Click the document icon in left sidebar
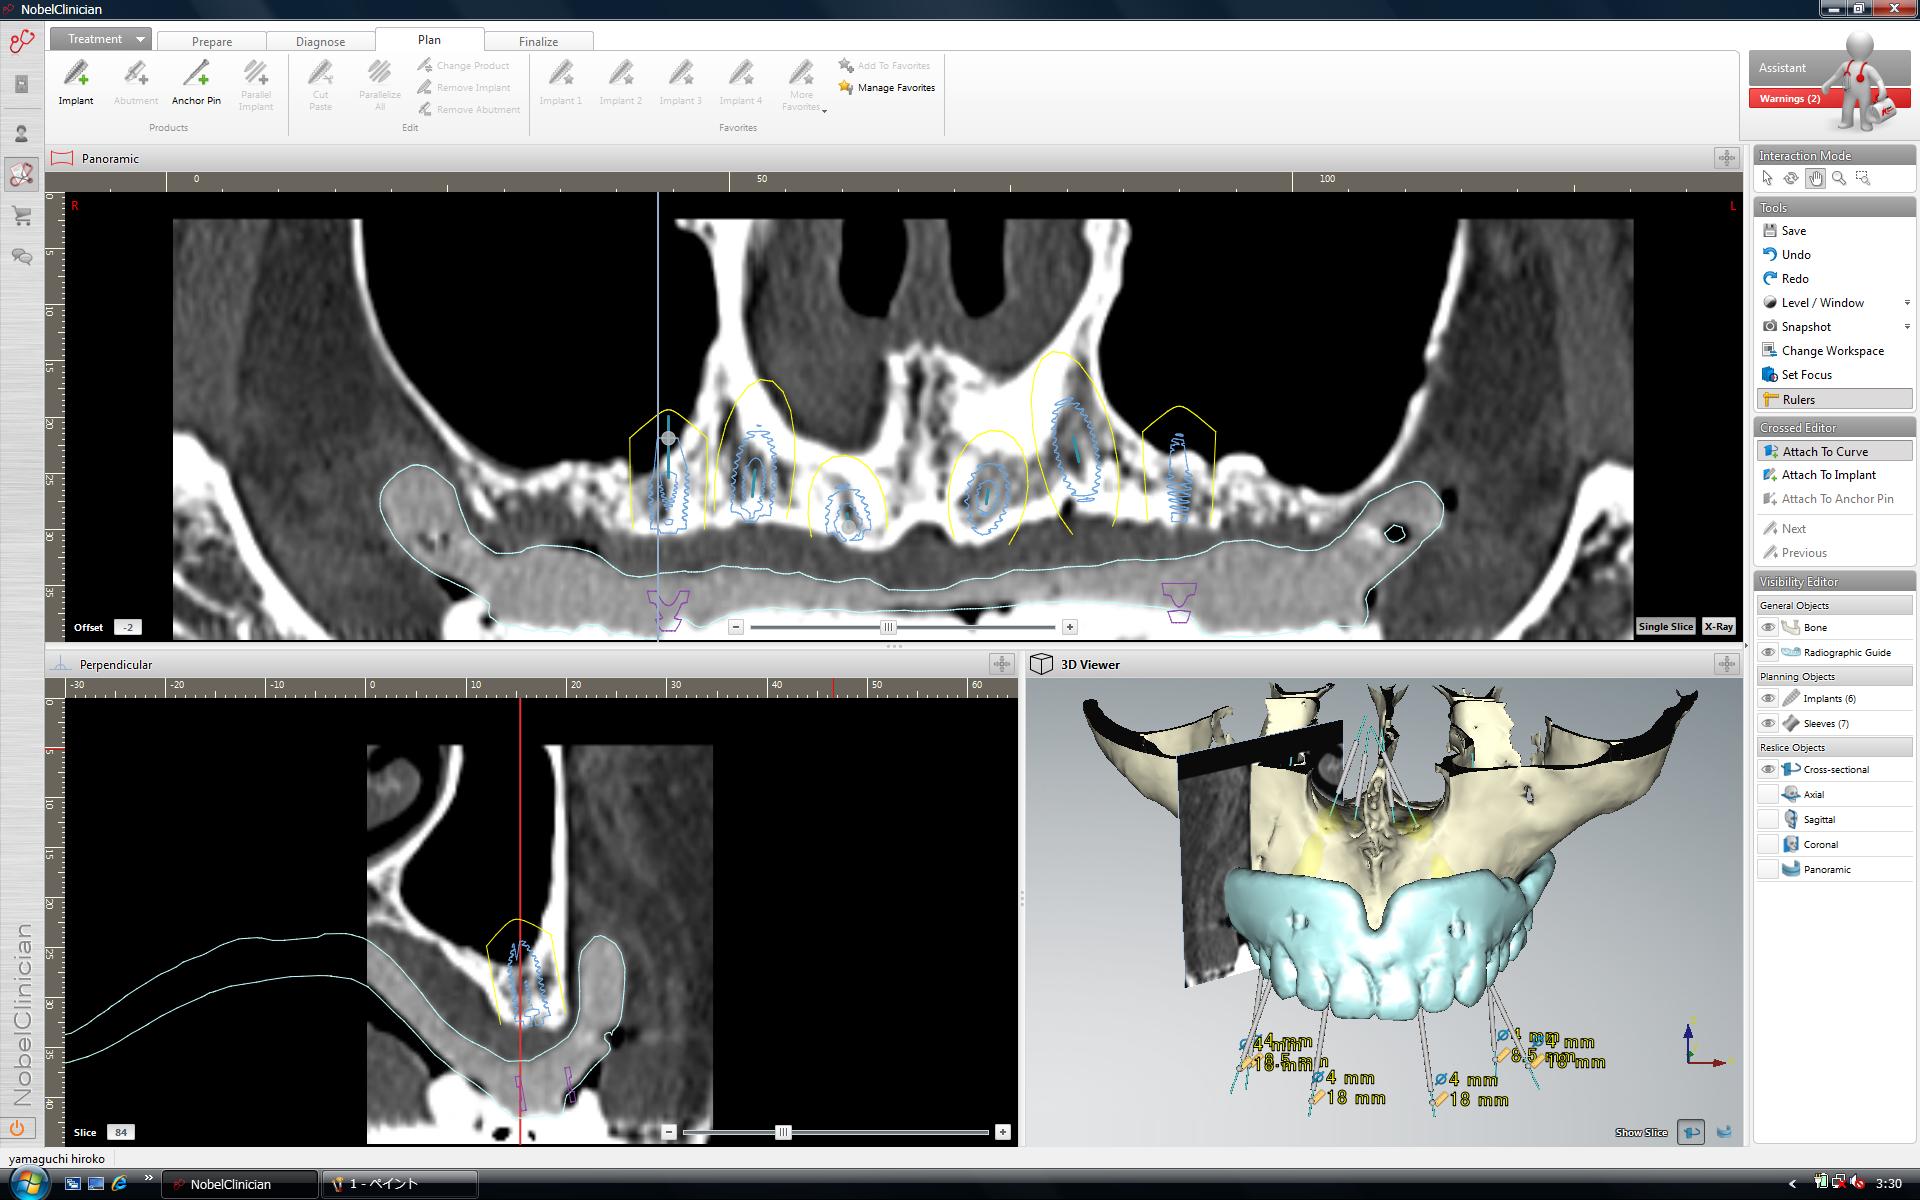 22,84
